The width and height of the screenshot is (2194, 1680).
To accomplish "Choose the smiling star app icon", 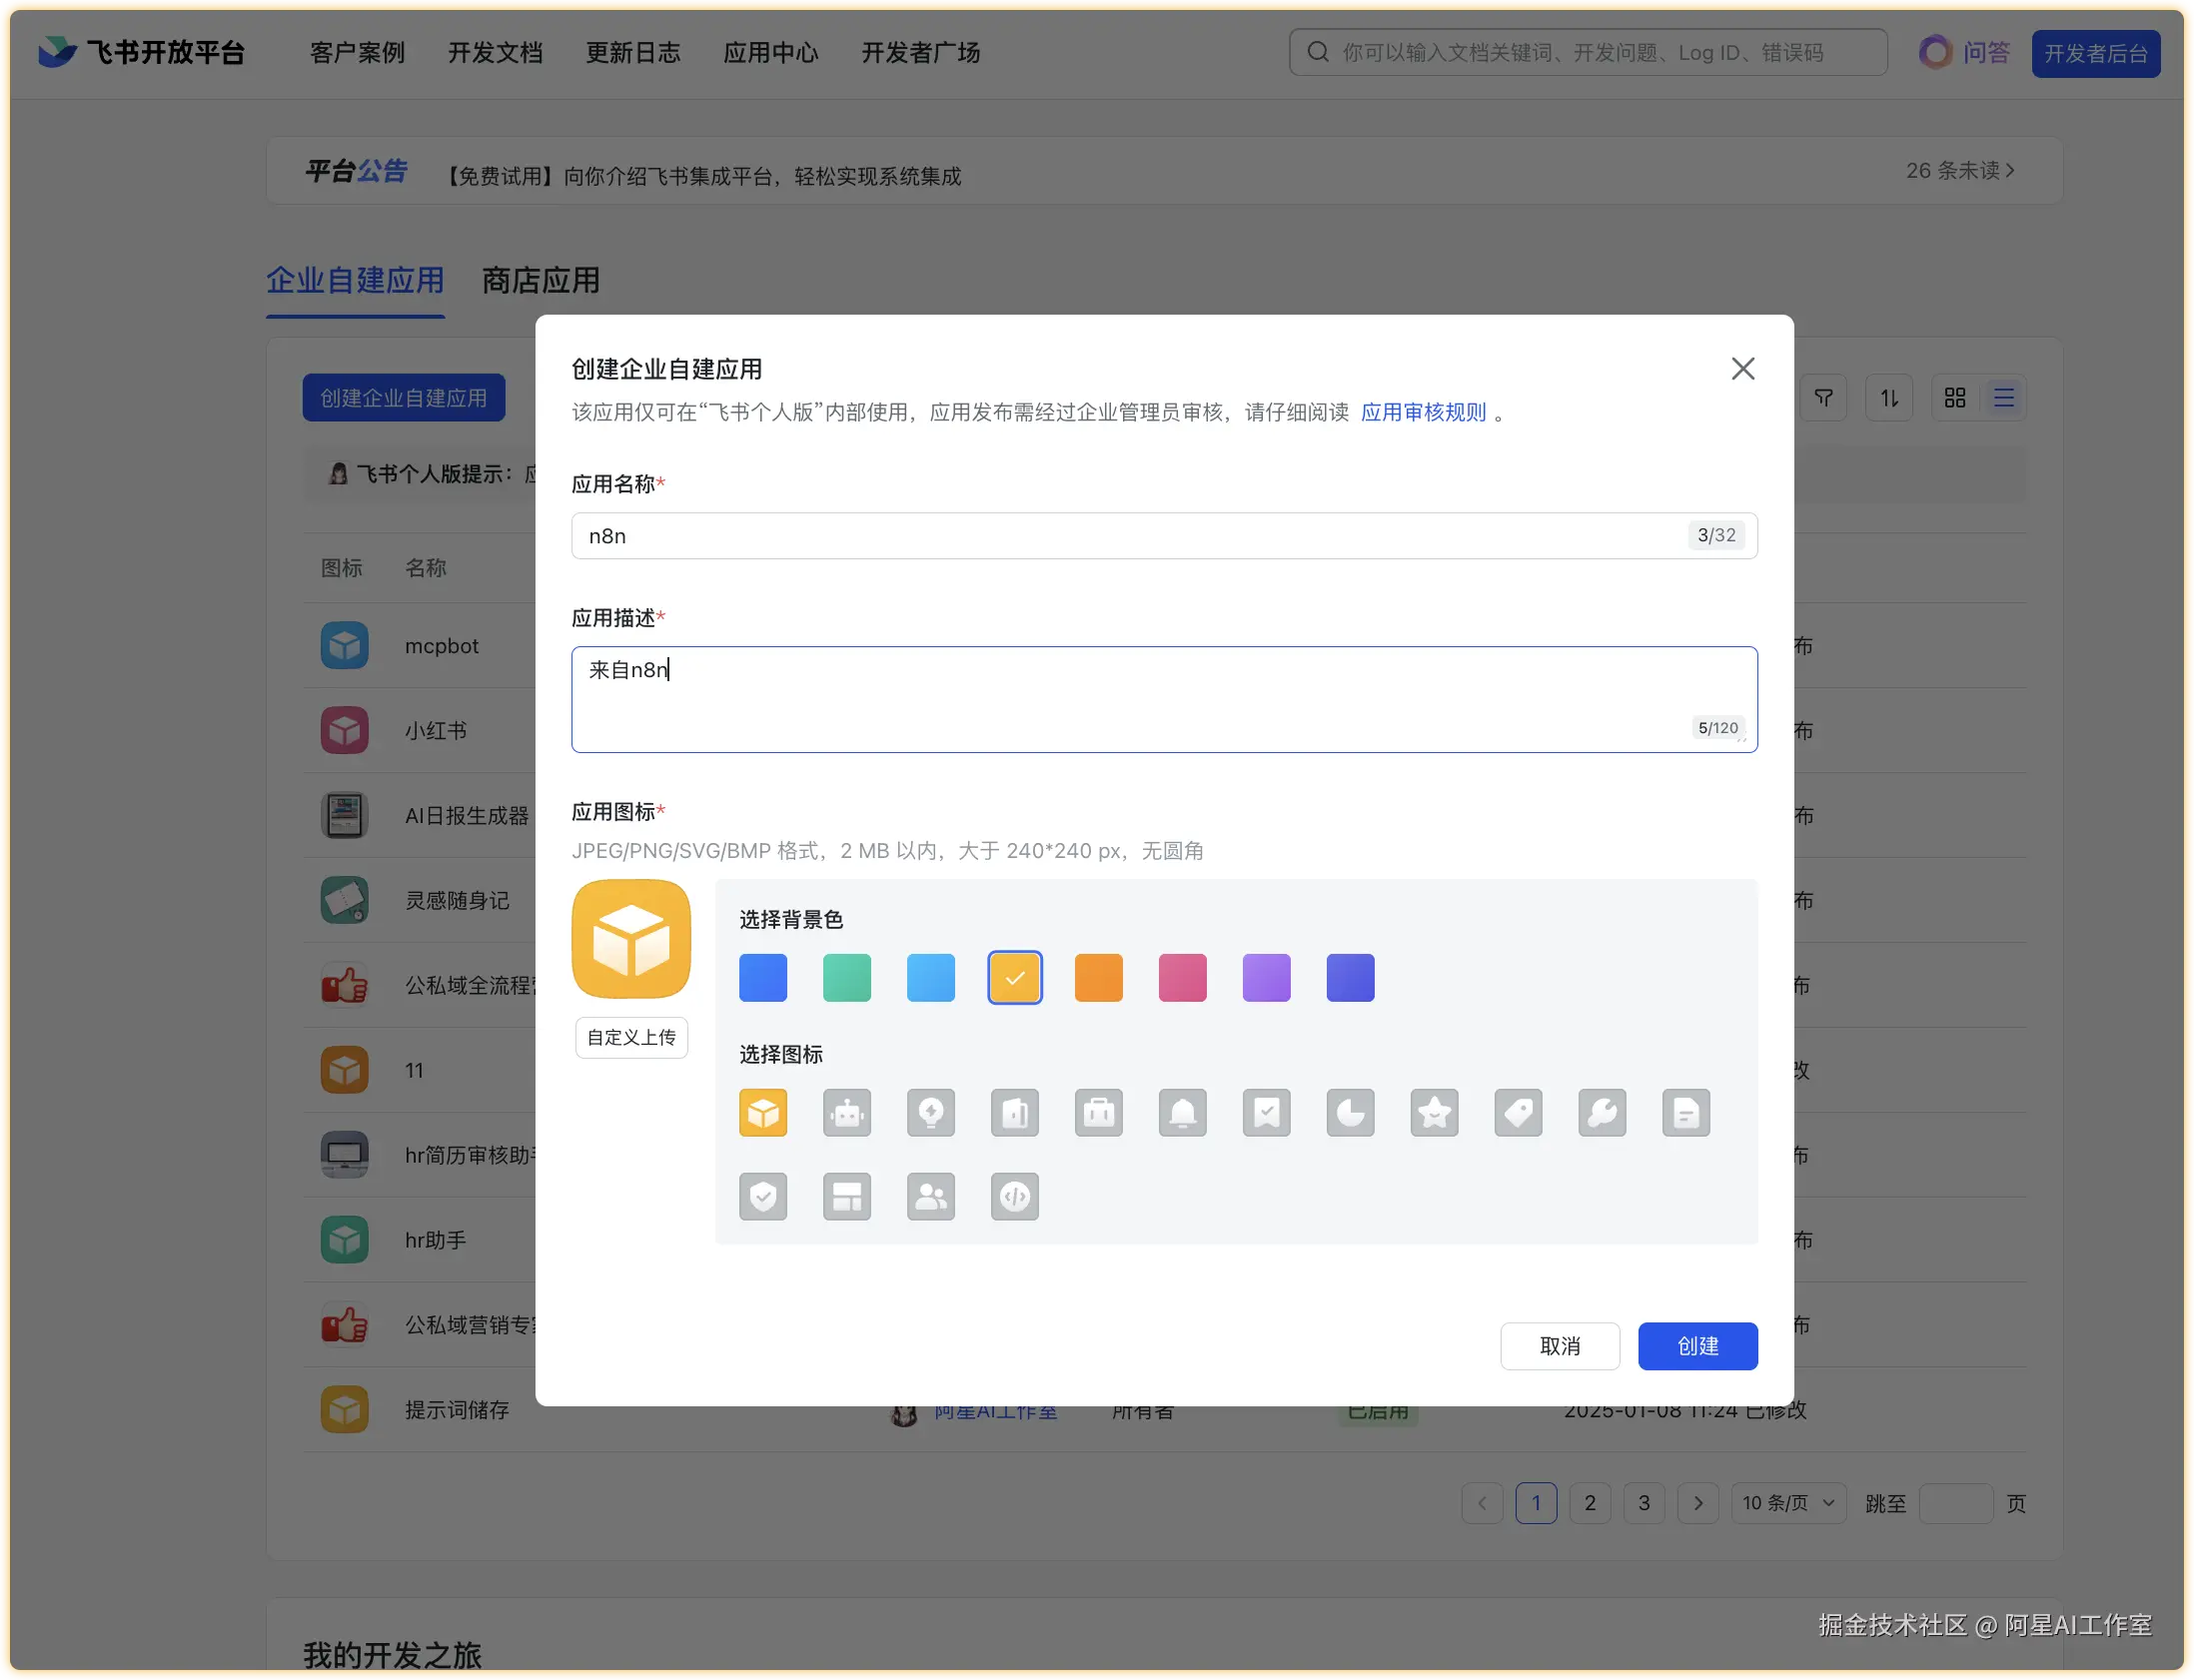I will [1435, 1113].
